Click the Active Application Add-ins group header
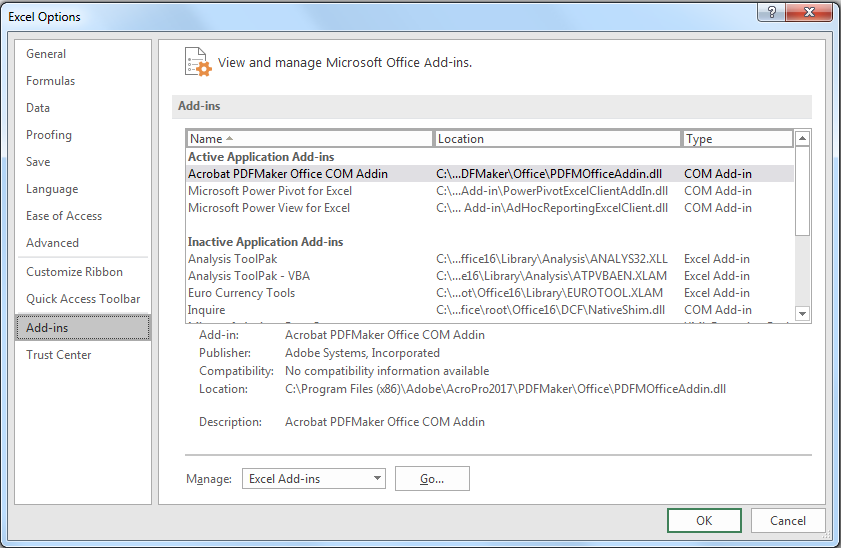The height and width of the screenshot is (548, 841). (x=261, y=157)
